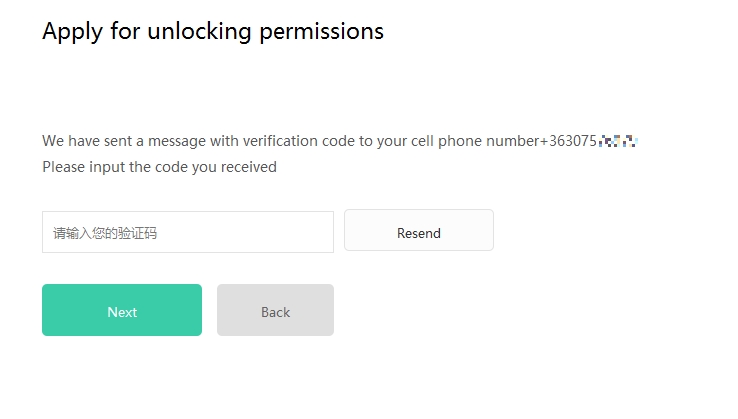Click the blurred digits of the phone number
The height and width of the screenshot is (419, 738).
click(x=618, y=141)
